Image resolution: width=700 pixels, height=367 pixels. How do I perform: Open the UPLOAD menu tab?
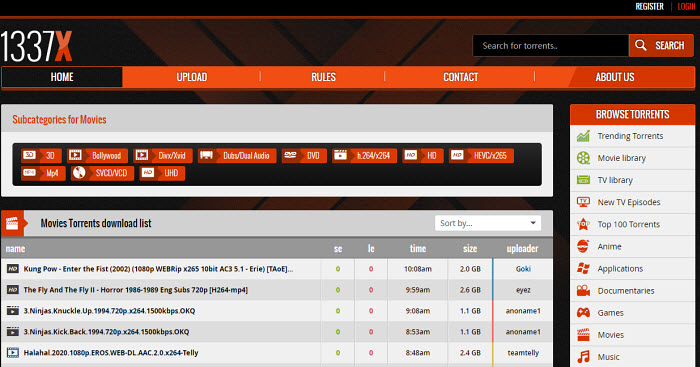pos(192,77)
